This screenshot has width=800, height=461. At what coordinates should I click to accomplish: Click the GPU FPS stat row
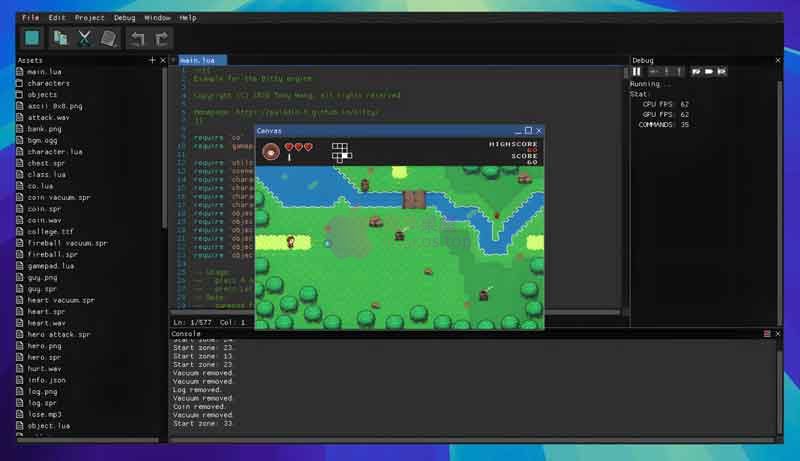(665, 114)
